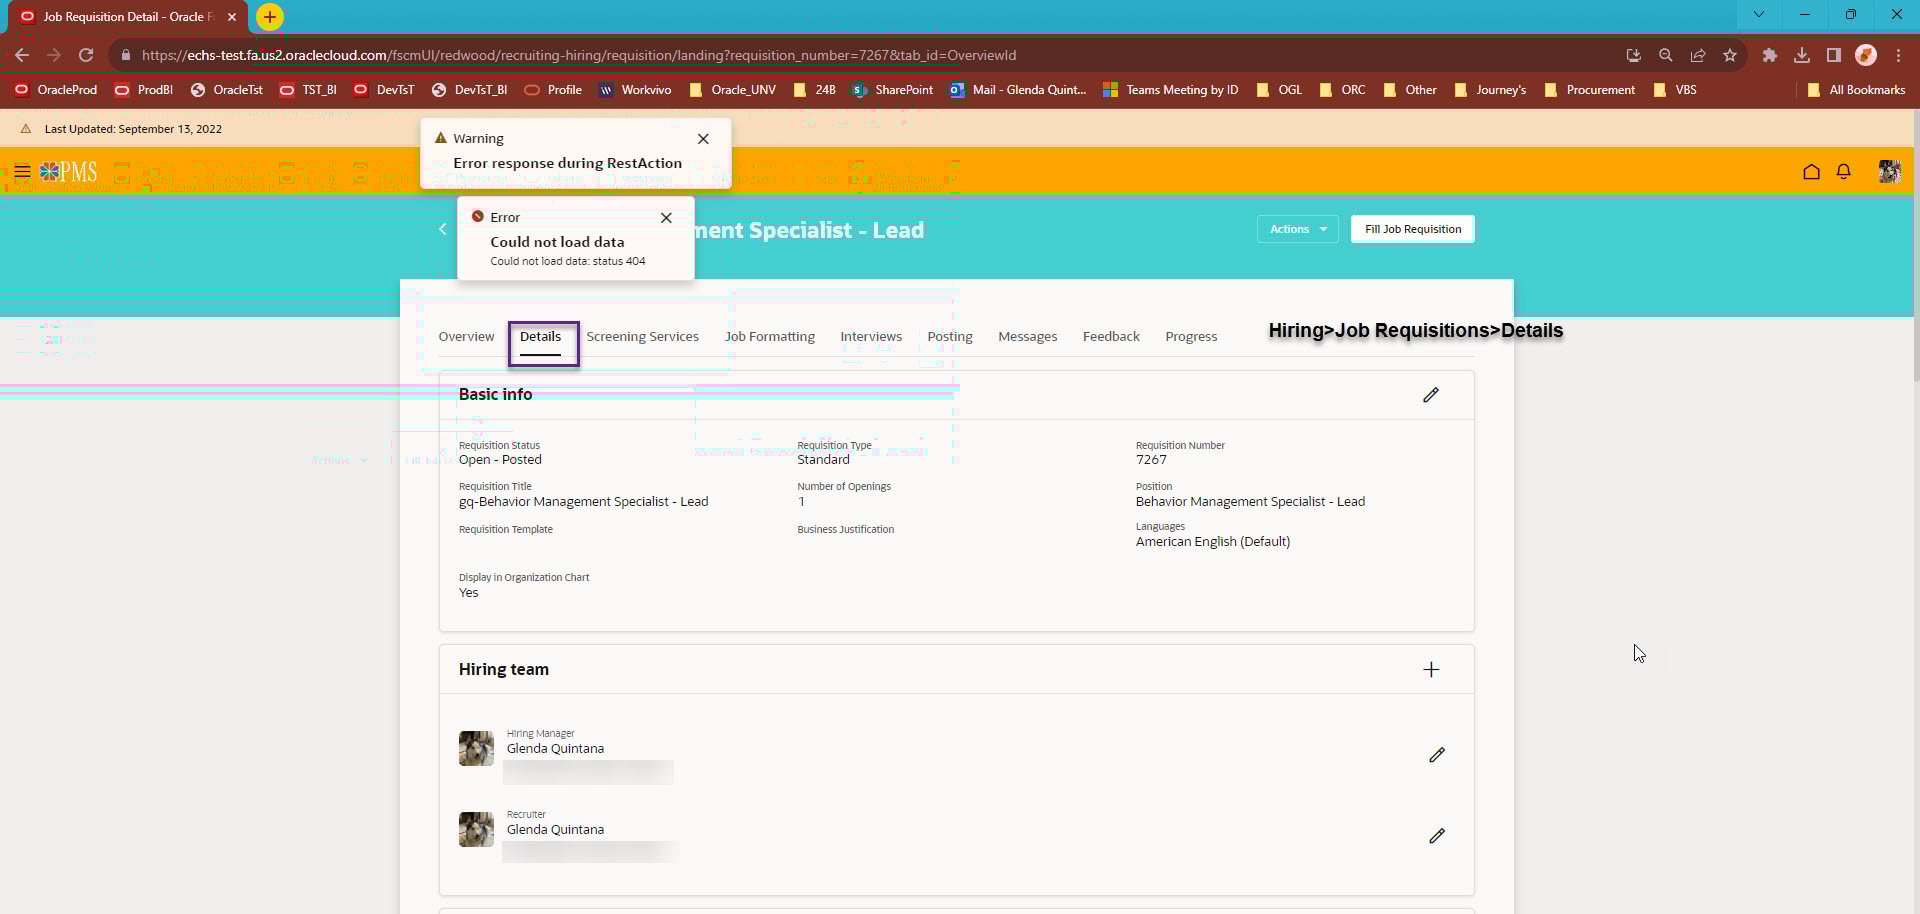Open the user profile avatar menu
Viewport: 1920px width, 914px height.
(1890, 171)
